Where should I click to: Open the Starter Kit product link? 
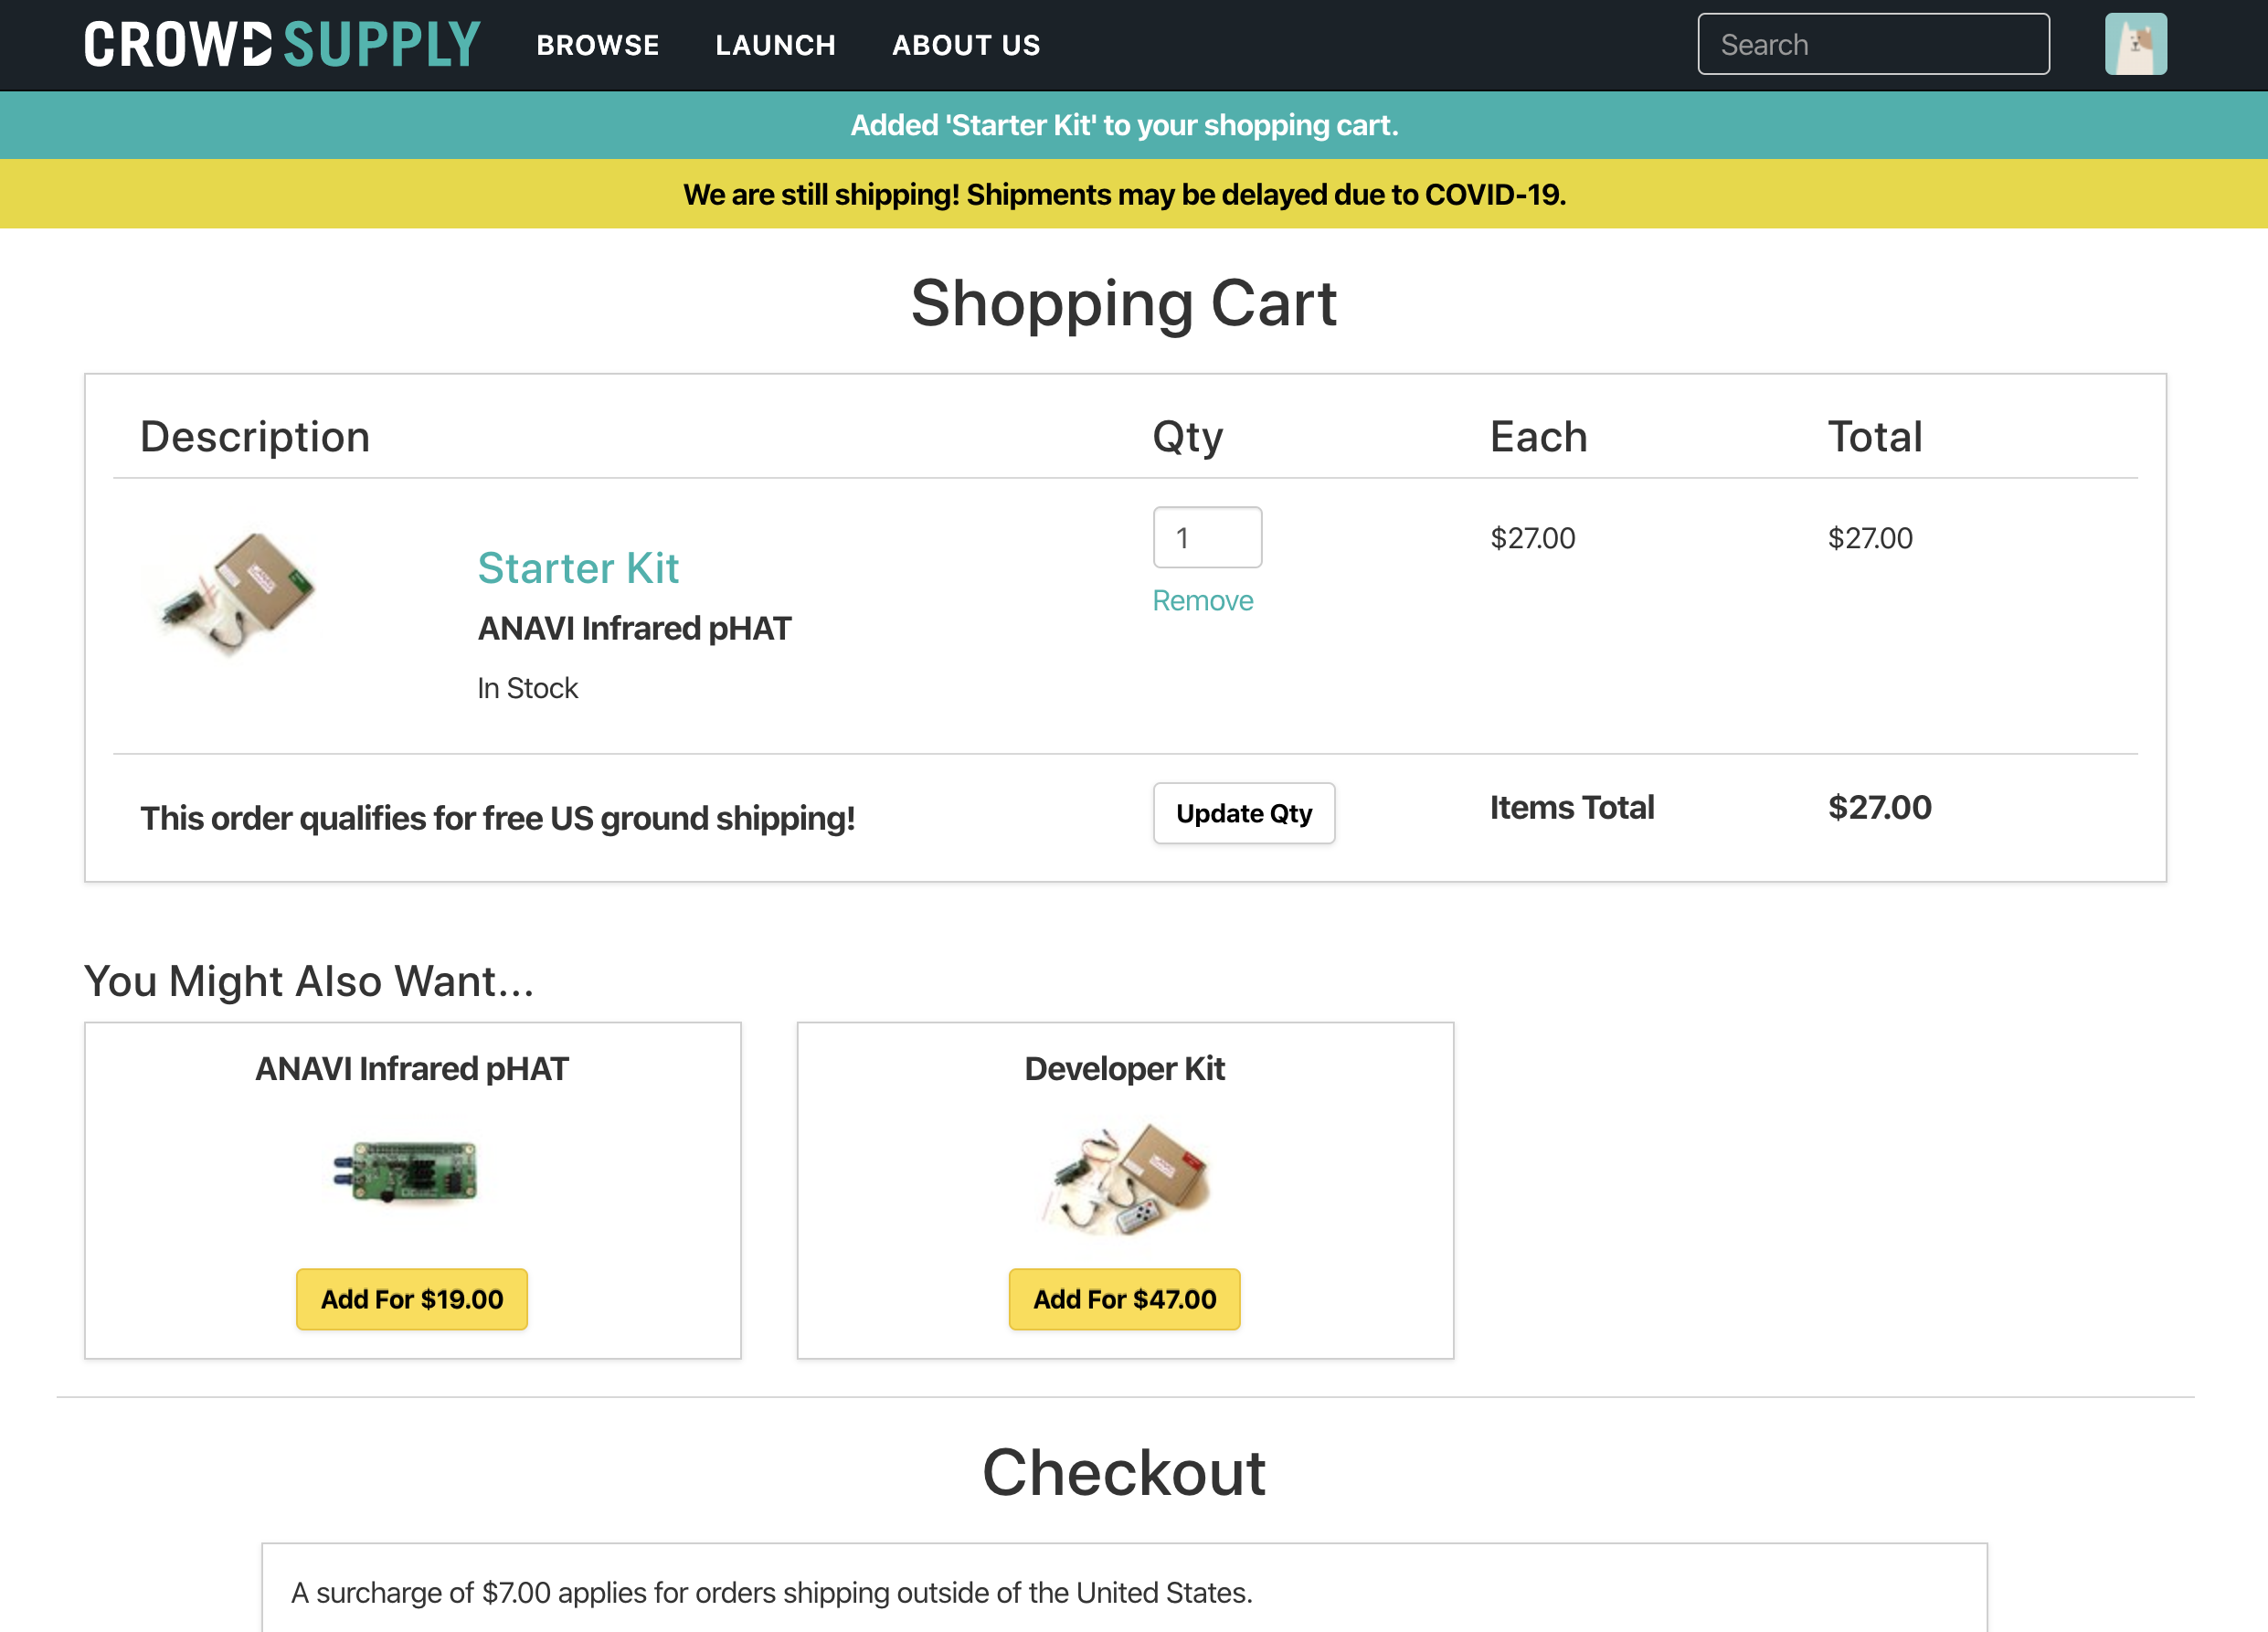point(578,568)
